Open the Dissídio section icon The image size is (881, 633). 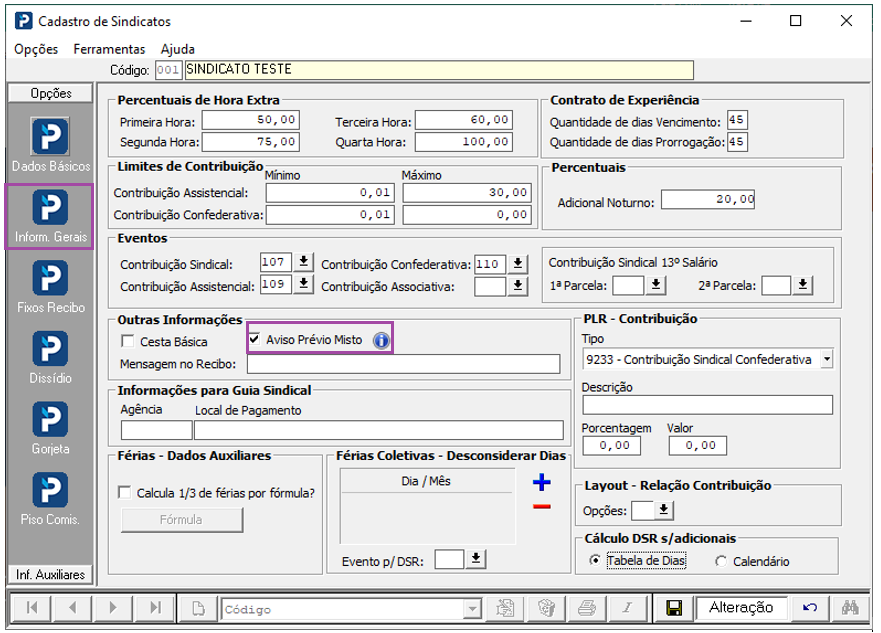pos(50,349)
